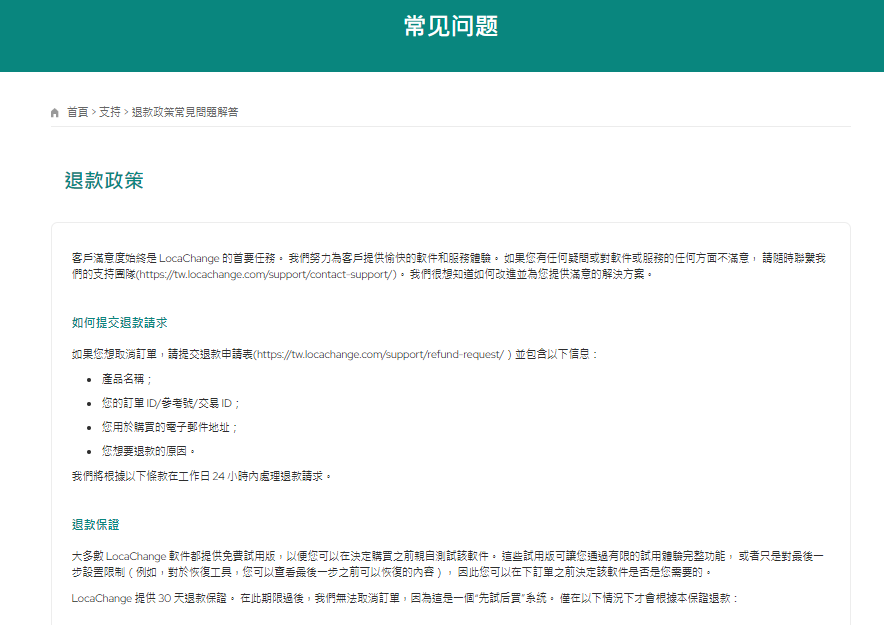Click the 退款政策 heading
The image size is (884, 625).
pos(104,180)
